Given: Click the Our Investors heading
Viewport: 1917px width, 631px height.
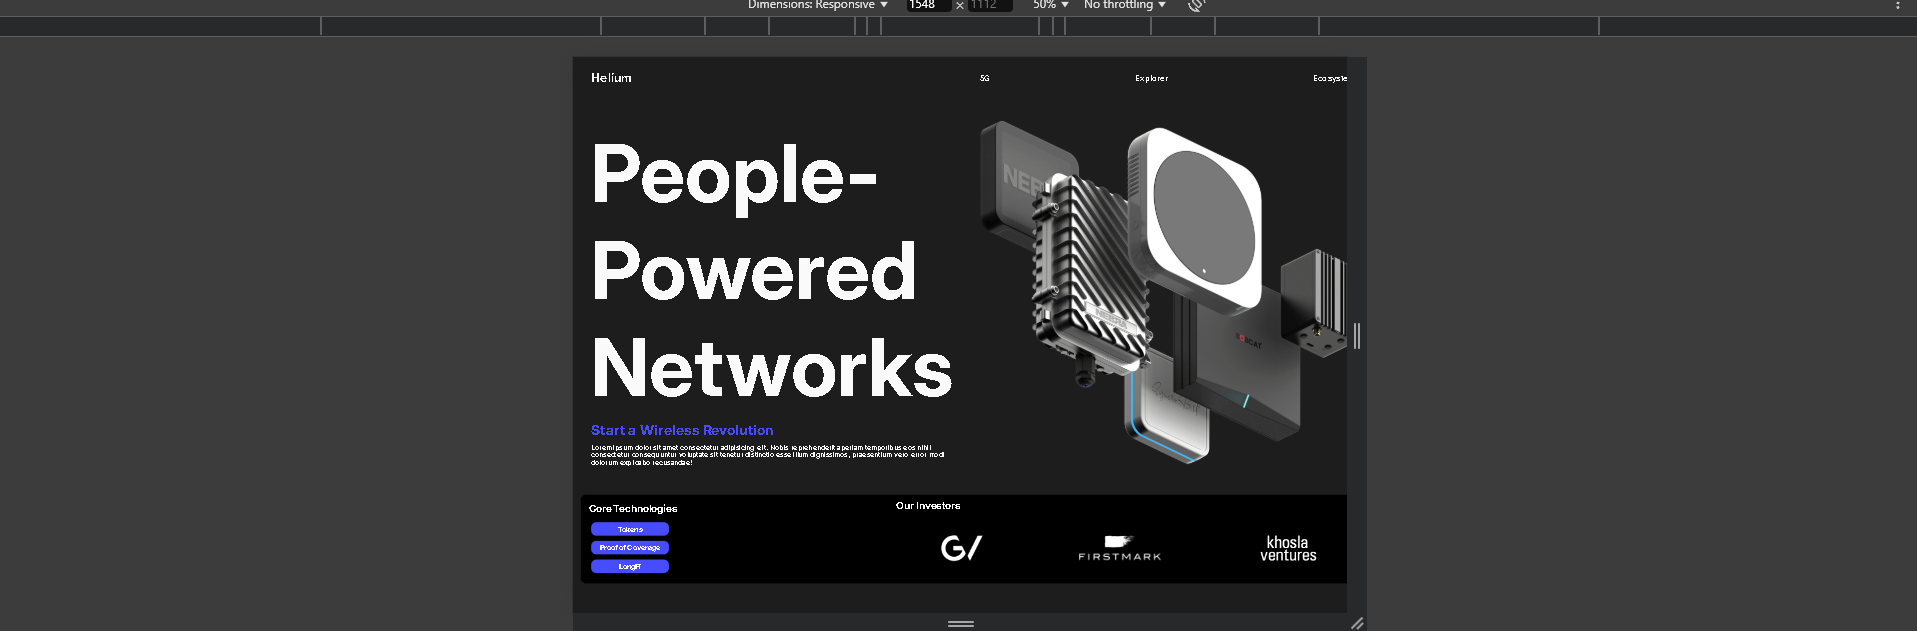Looking at the screenshot, I should 928,506.
